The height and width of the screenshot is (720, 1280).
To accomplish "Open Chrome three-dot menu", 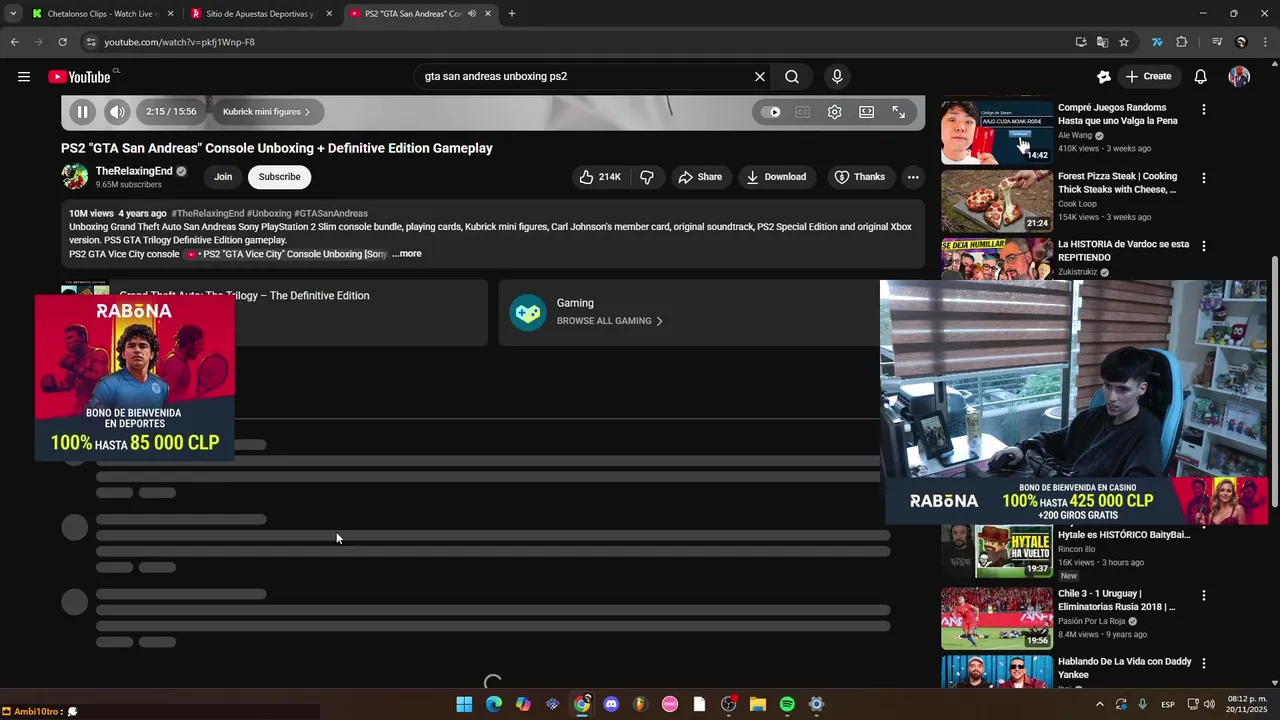I will (1265, 42).
